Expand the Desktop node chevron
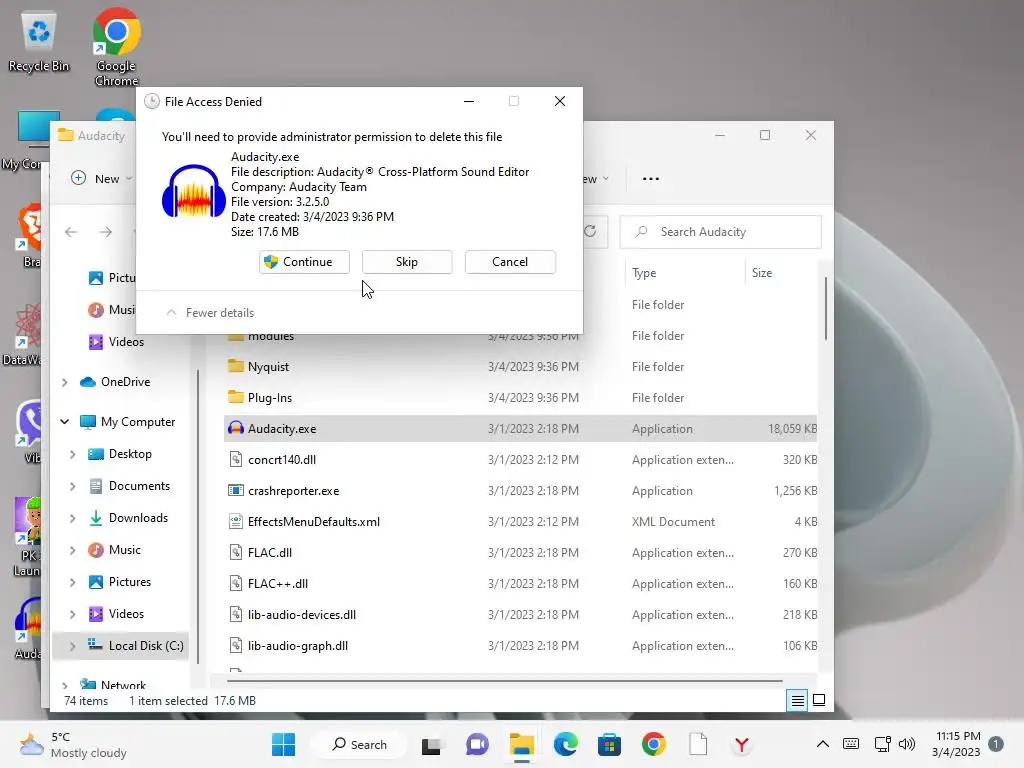This screenshot has height=768, width=1024. point(72,455)
